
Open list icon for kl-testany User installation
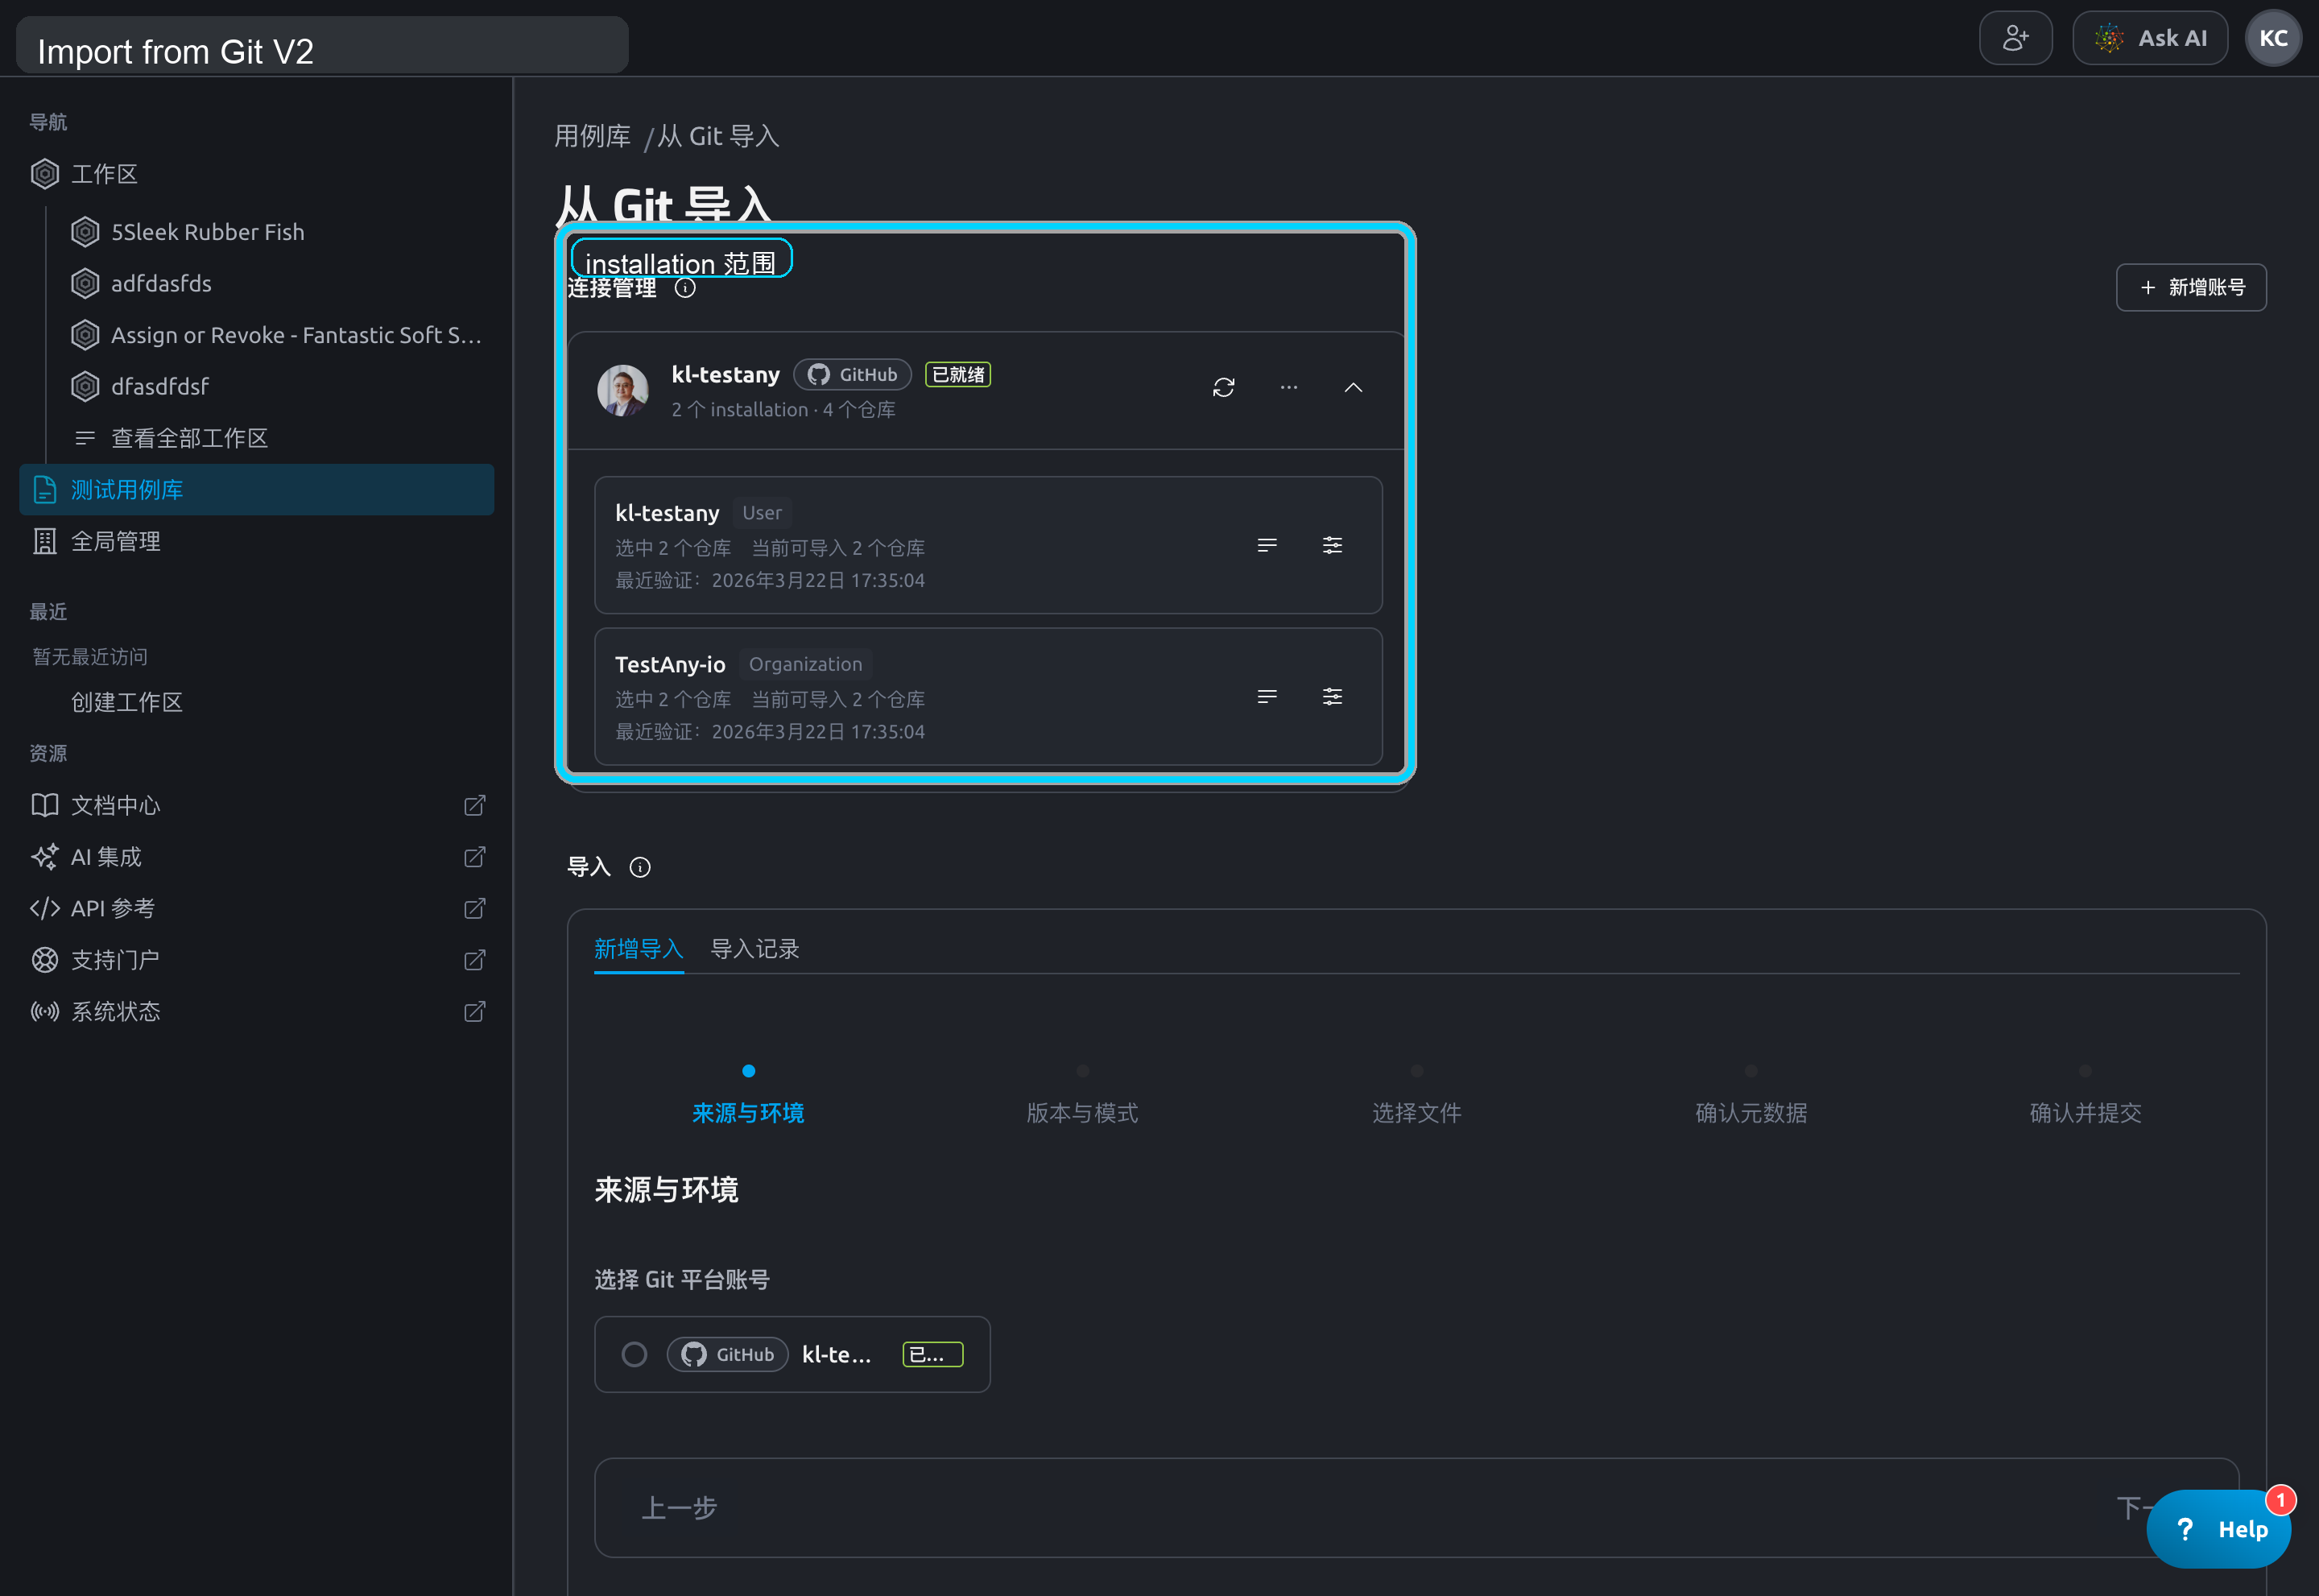[1267, 545]
